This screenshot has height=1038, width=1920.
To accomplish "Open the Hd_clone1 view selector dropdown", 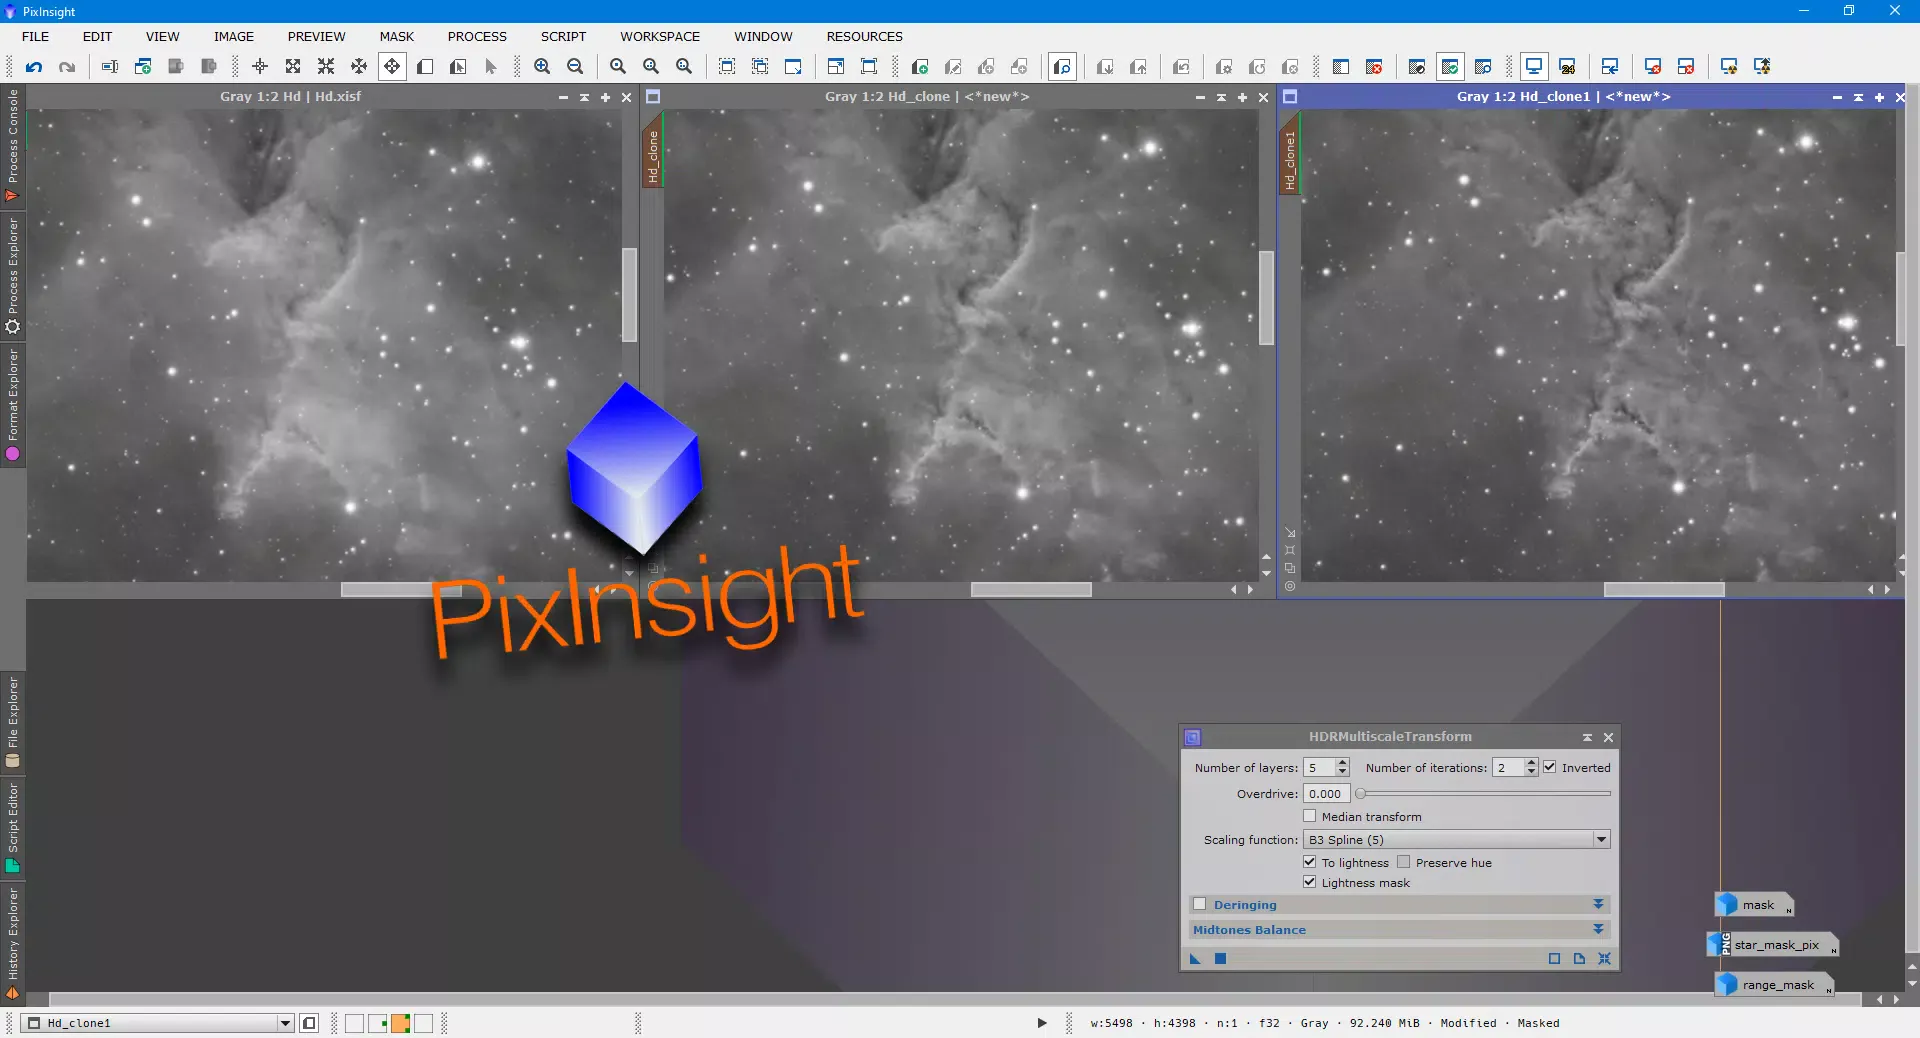I will [285, 1023].
